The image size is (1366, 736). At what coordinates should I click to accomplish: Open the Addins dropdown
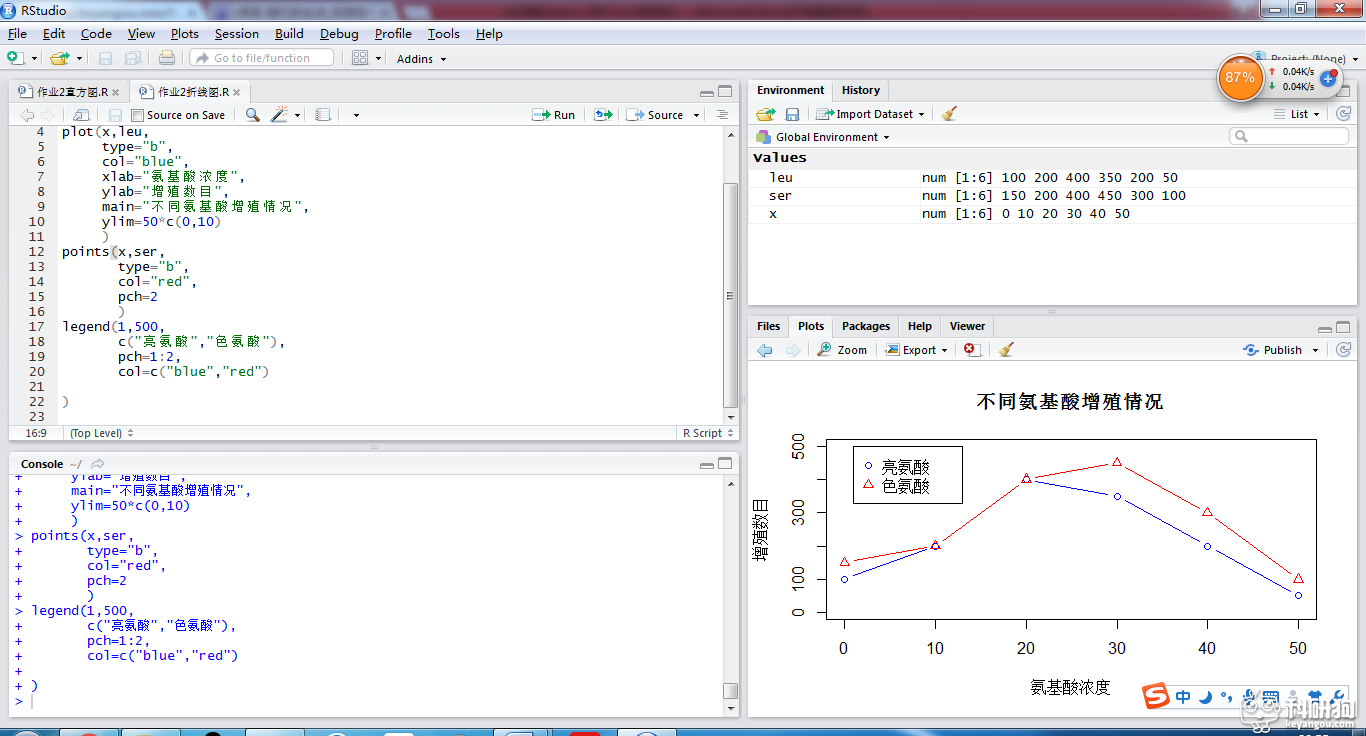421,59
